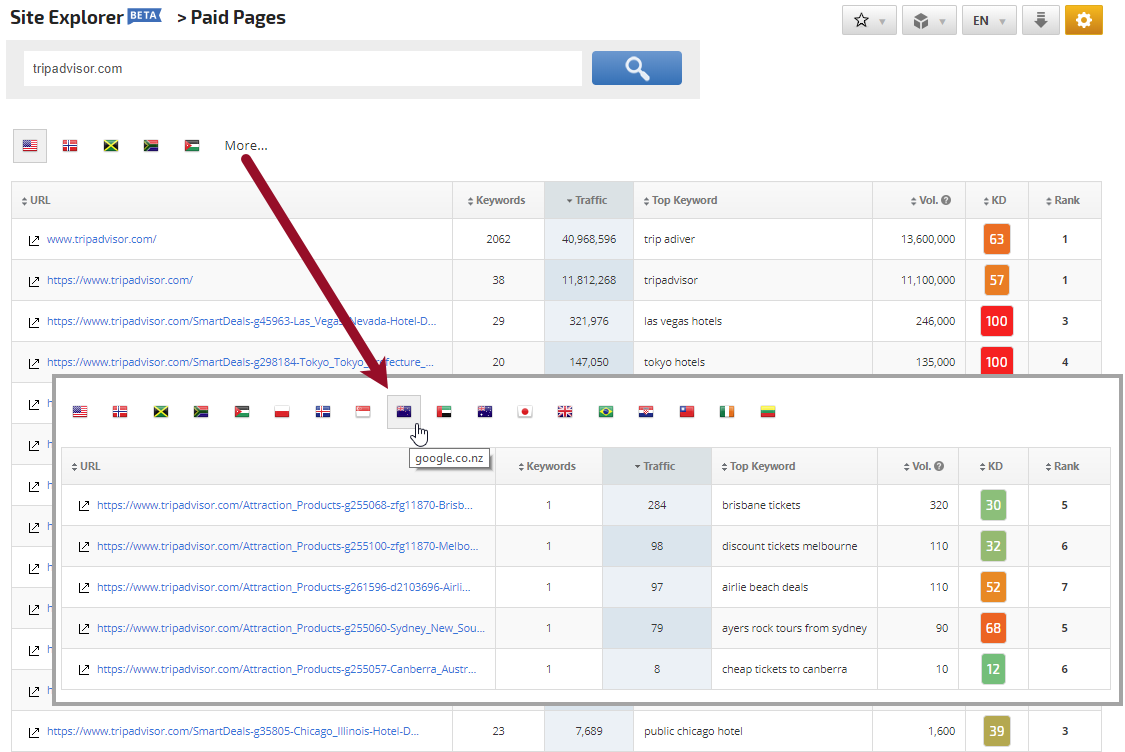Click More... to show additional country flags

(246, 146)
